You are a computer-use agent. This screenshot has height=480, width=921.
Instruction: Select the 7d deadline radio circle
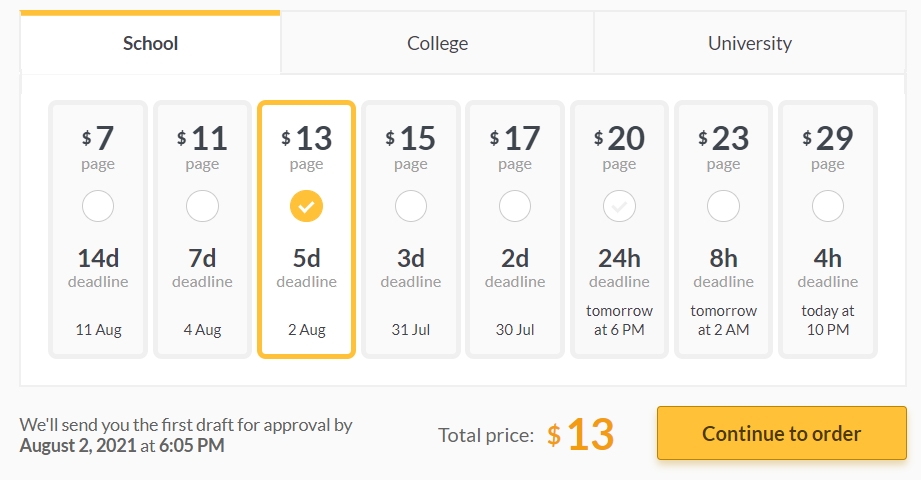(202, 206)
